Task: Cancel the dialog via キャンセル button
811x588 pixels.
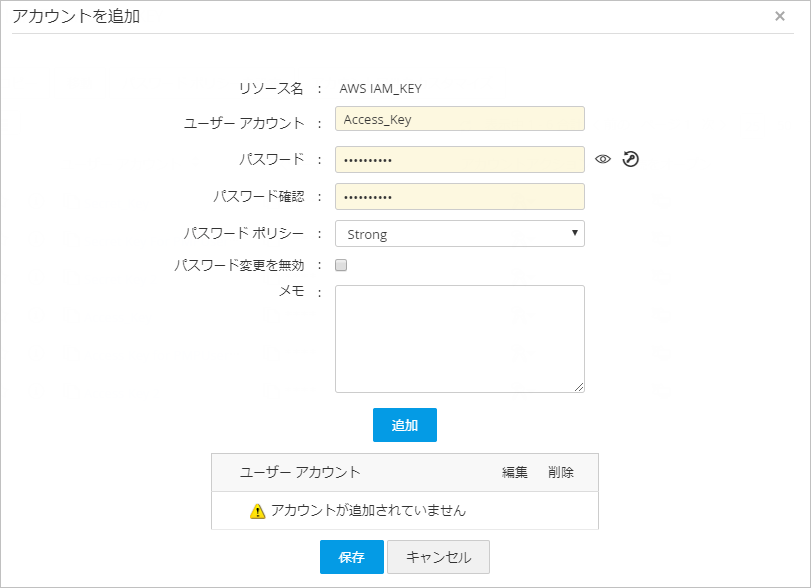Action: tap(438, 557)
